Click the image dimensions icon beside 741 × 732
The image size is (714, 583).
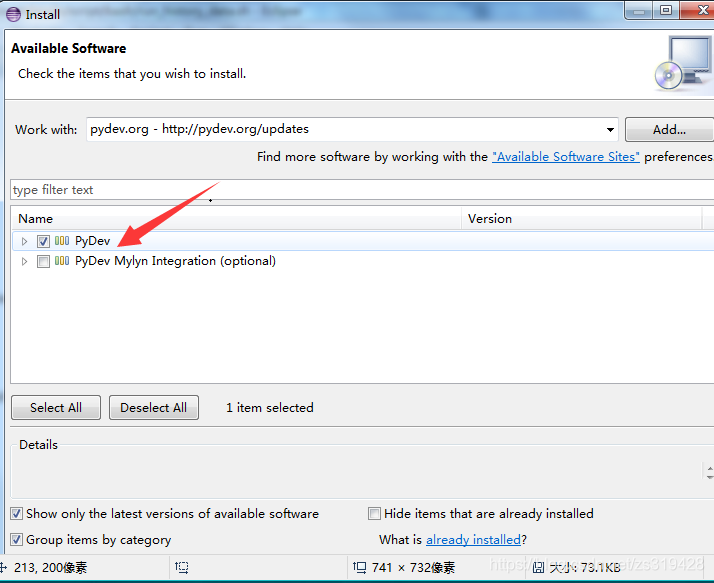(x=359, y=567)
